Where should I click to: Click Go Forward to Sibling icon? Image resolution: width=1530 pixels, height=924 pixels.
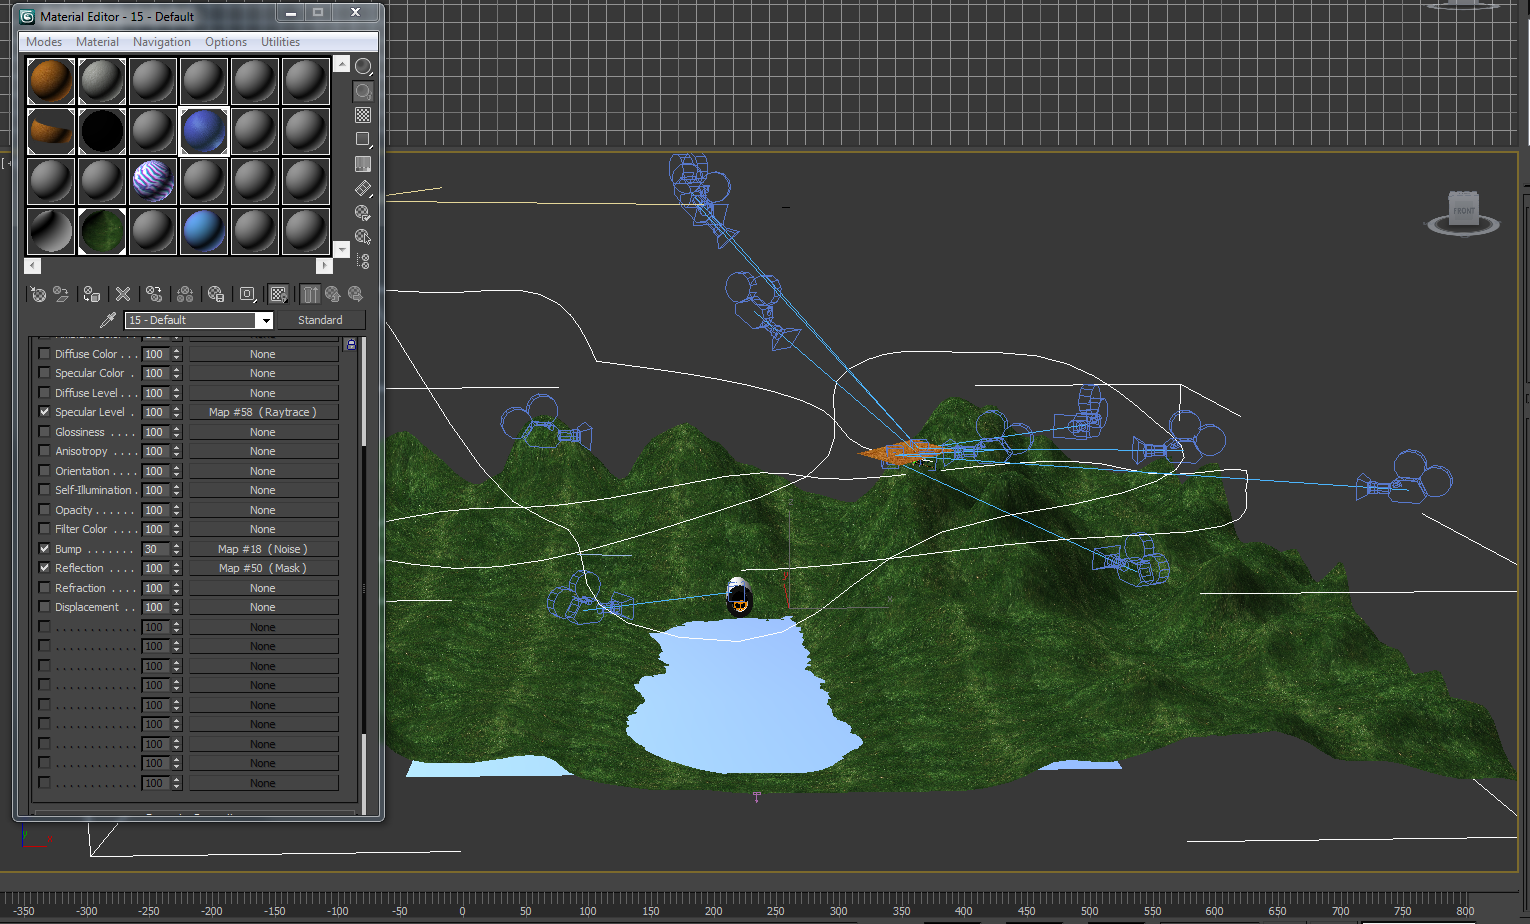click(x=355, y=294)
